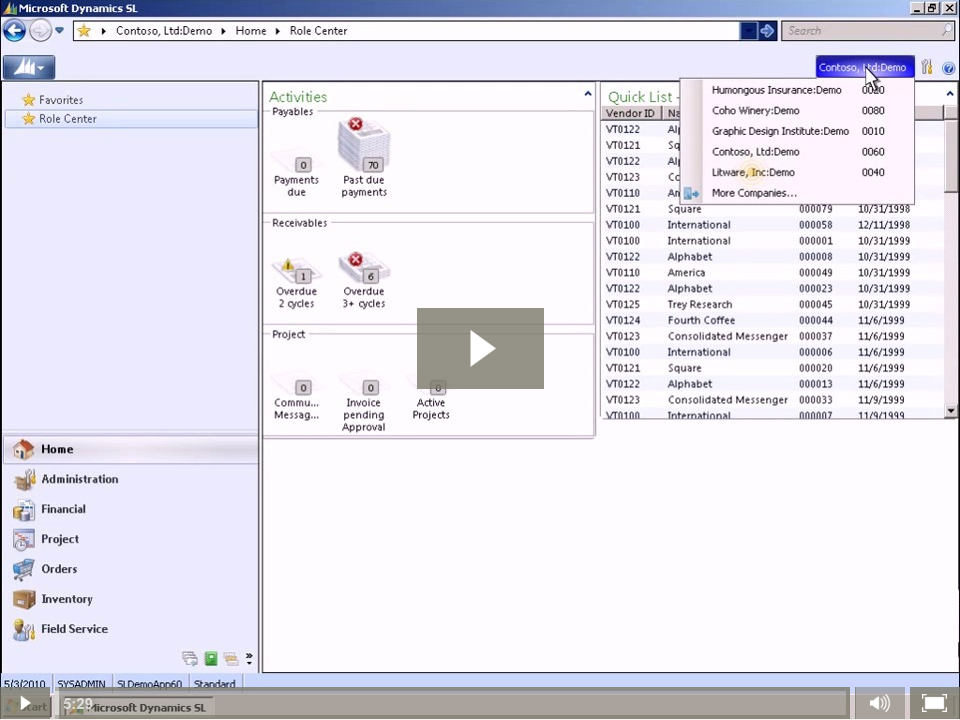Screen dimensions: 960x720
Task: Choose Graphic Design Institute:Demo company
Action: pos(798,131)
